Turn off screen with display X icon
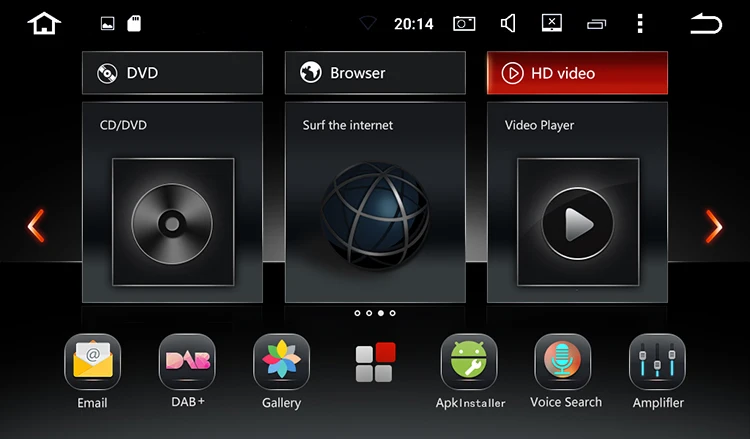 (x=551, y=23)
